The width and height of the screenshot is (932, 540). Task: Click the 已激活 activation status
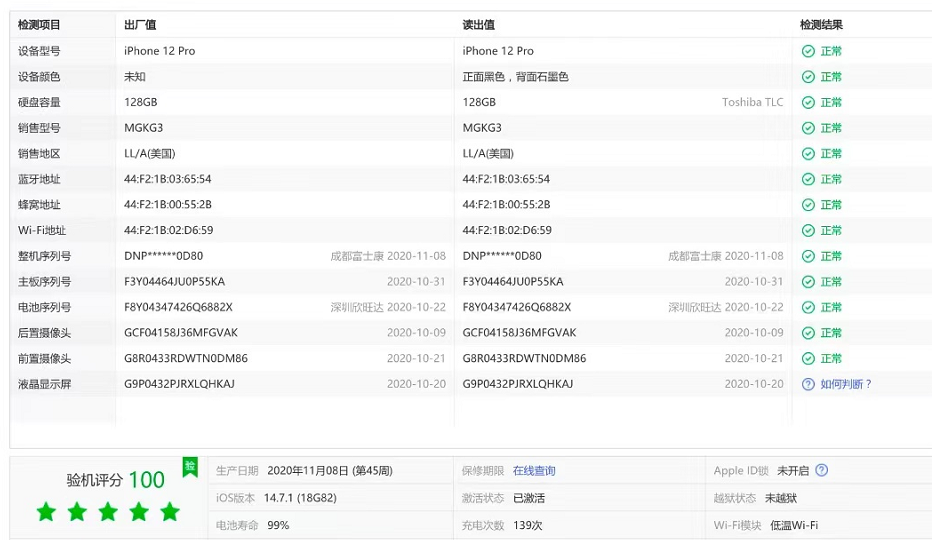[529, 498]
